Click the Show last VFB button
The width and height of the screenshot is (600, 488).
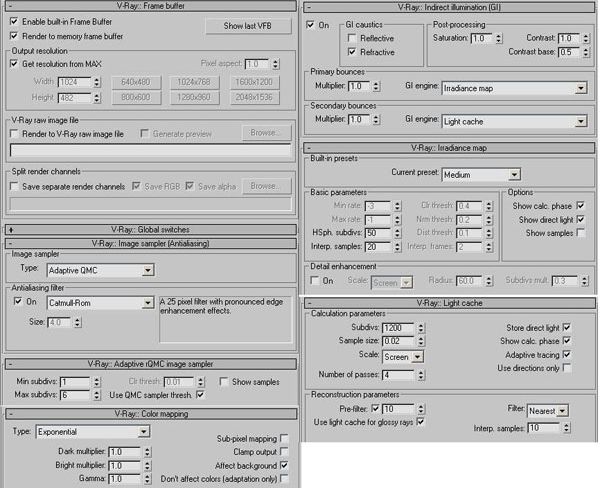tap(248, 26)
